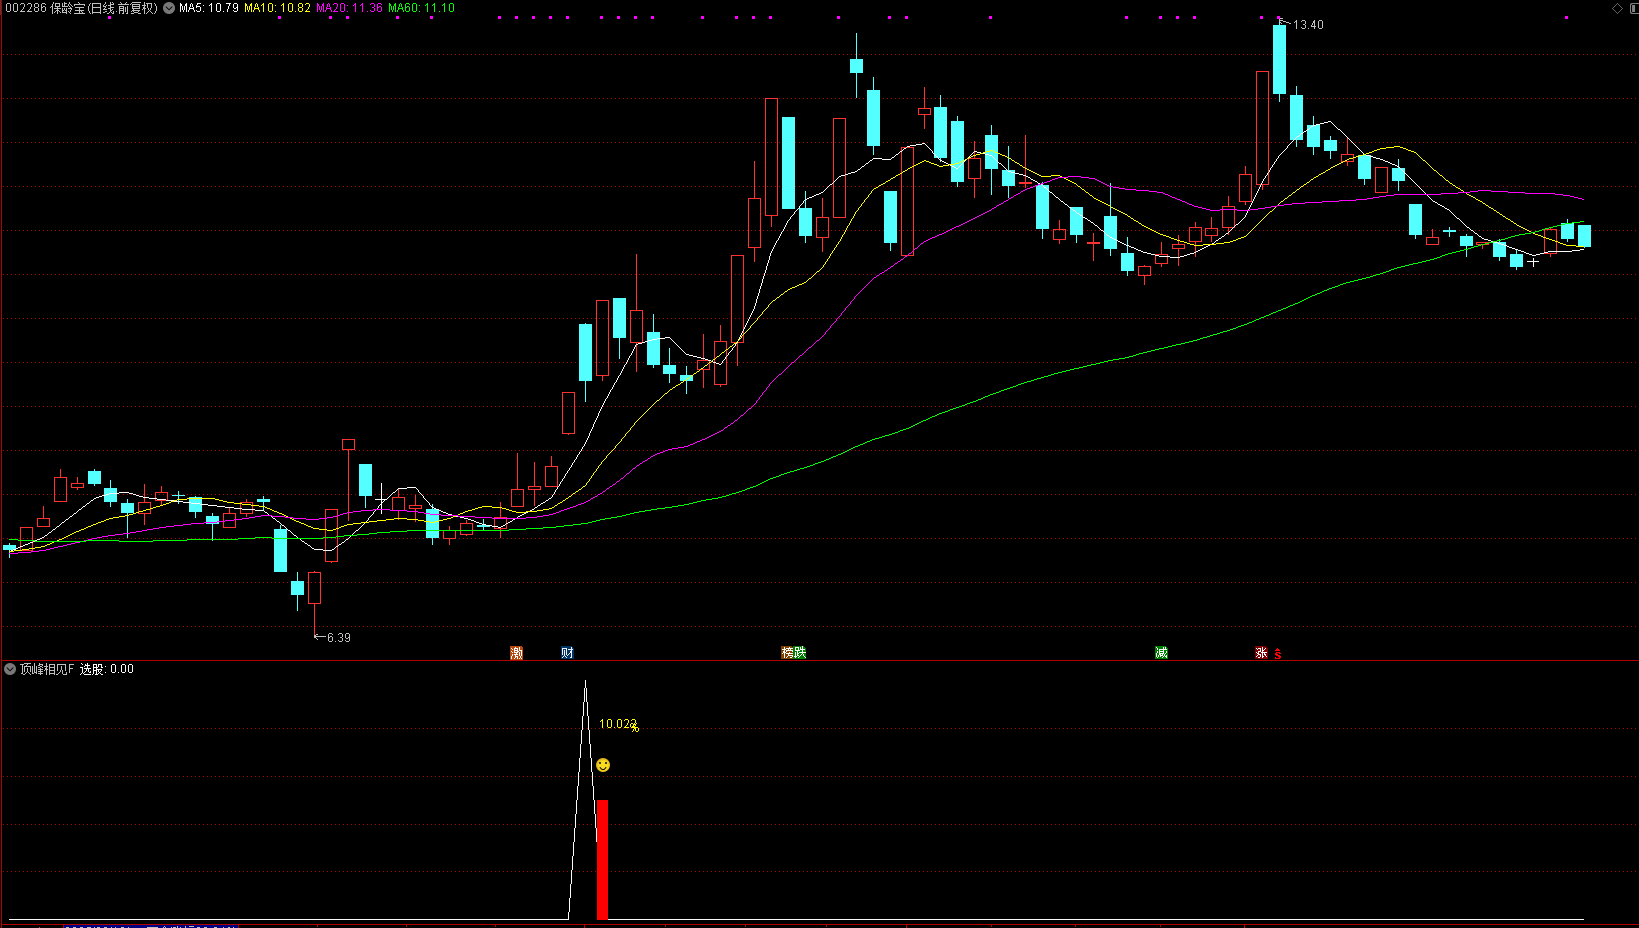Screen dimensions: 1639x928
Task: Click the tall cyan candle at the 13.40 peak
Action: coord(1279,60)
